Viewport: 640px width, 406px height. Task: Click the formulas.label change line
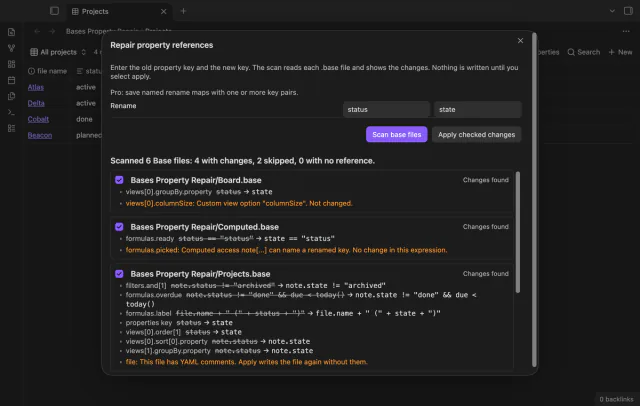pyautogui.click(x=283, y=313)
